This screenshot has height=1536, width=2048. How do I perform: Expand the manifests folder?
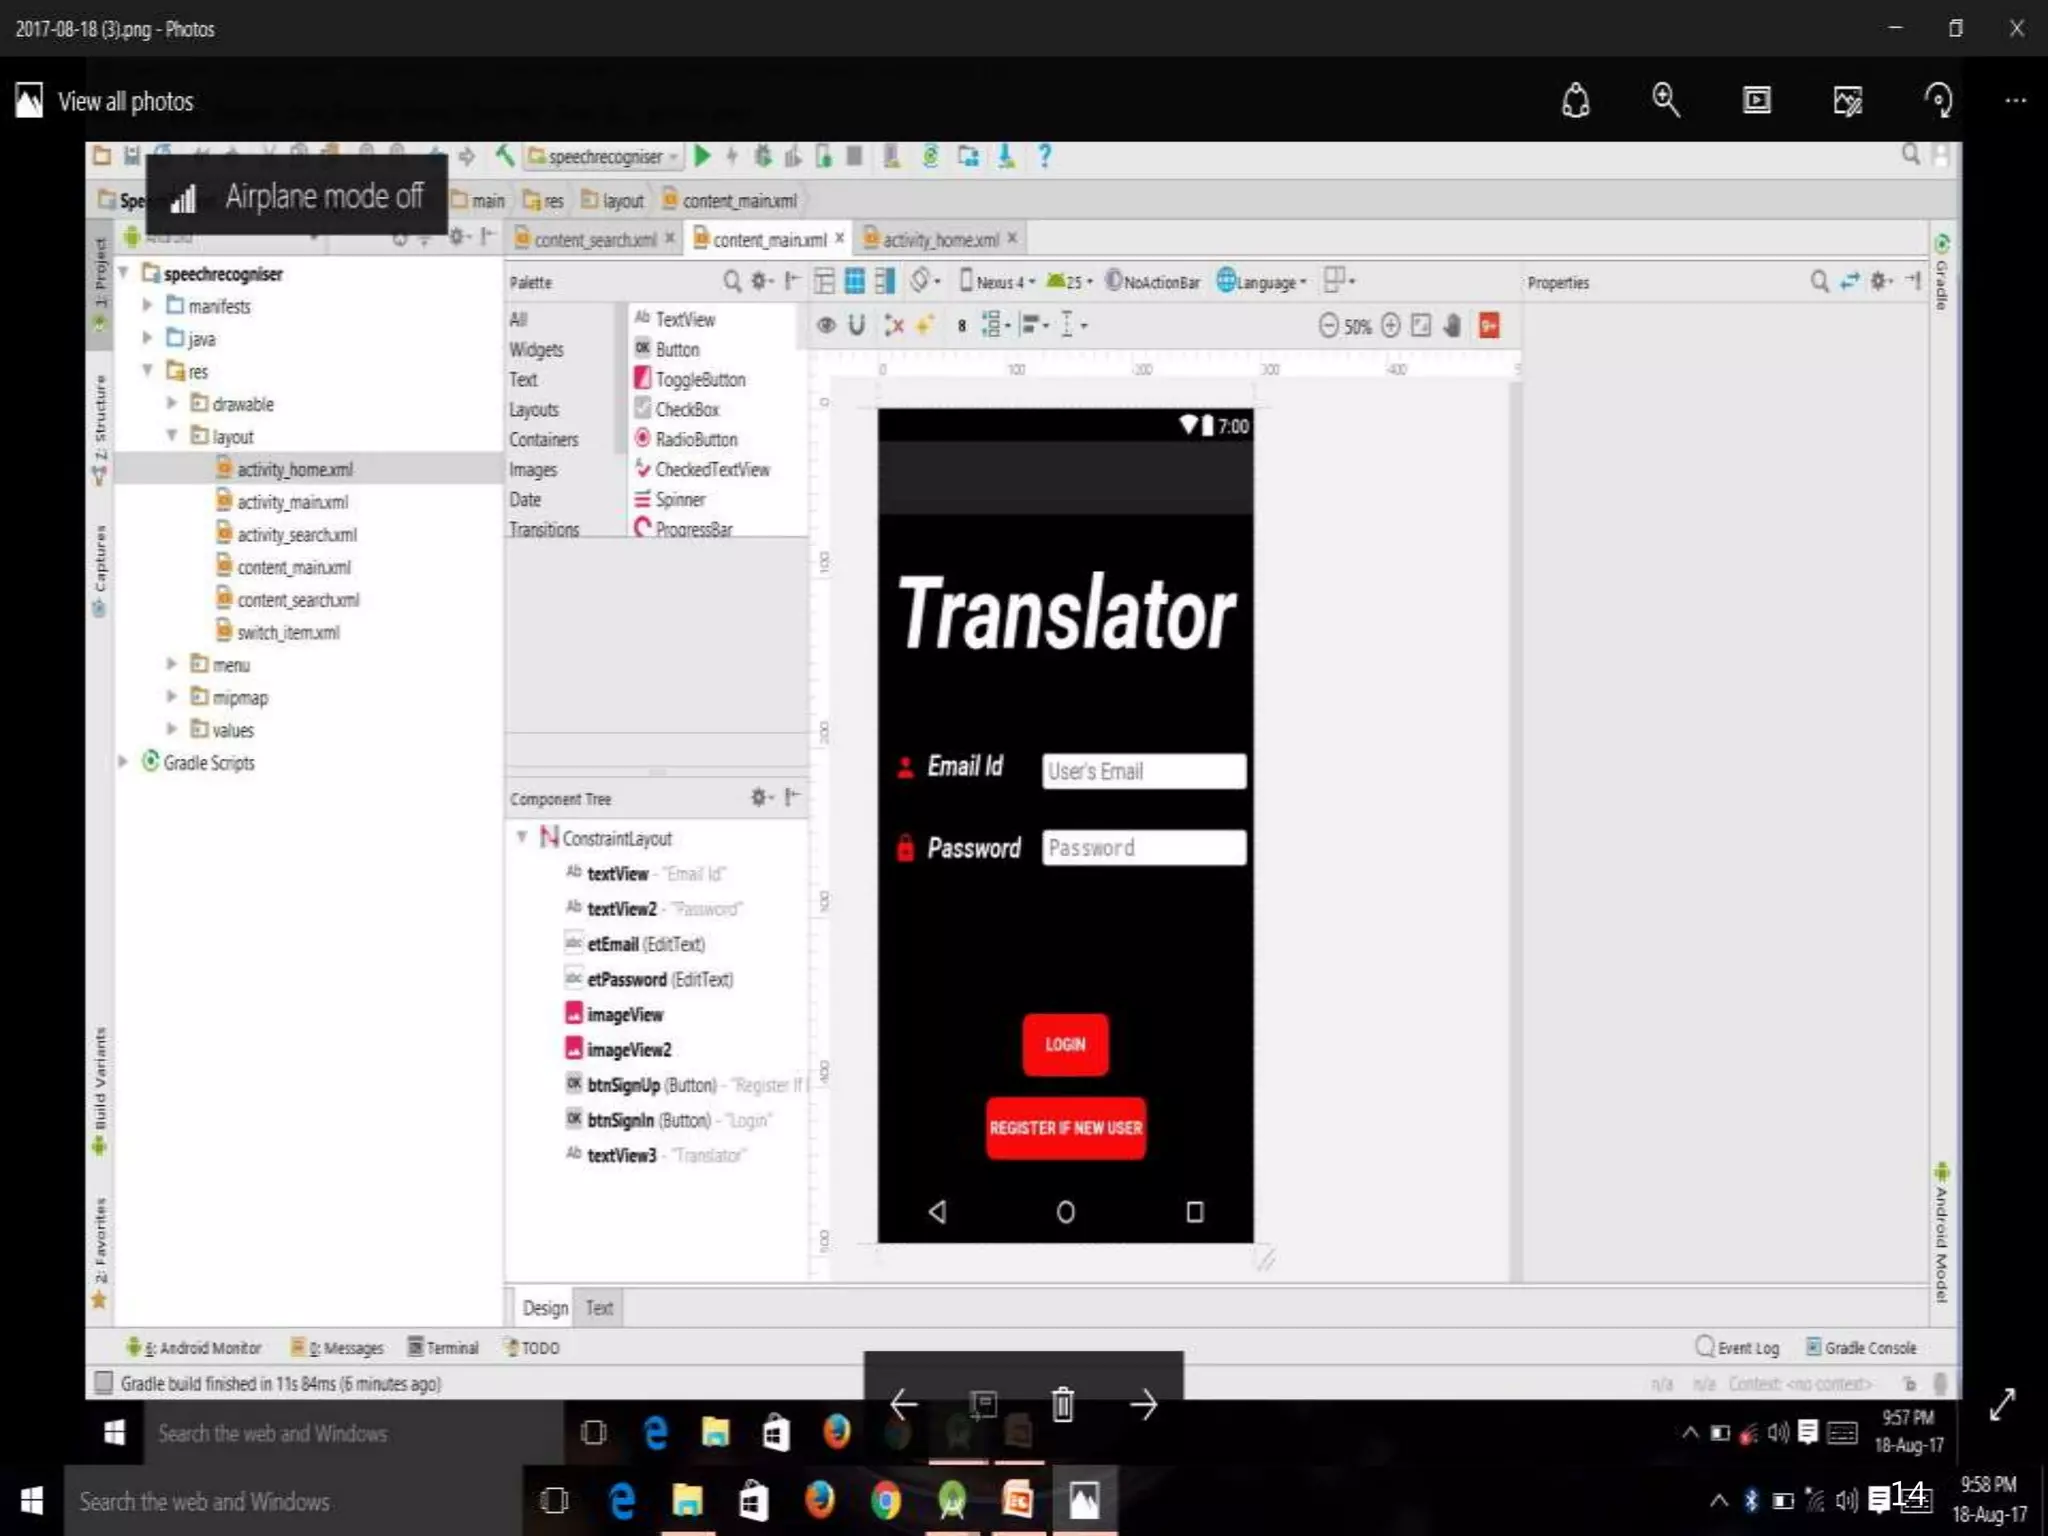tap(147, 306)
